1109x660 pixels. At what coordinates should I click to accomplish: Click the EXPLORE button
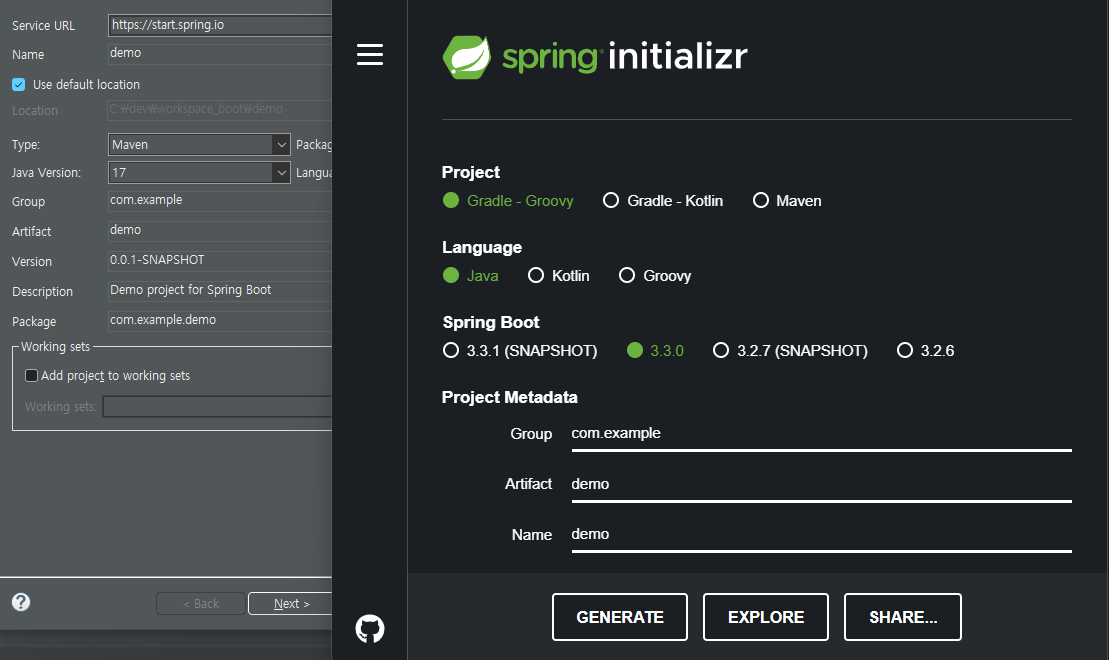point(766,617)
